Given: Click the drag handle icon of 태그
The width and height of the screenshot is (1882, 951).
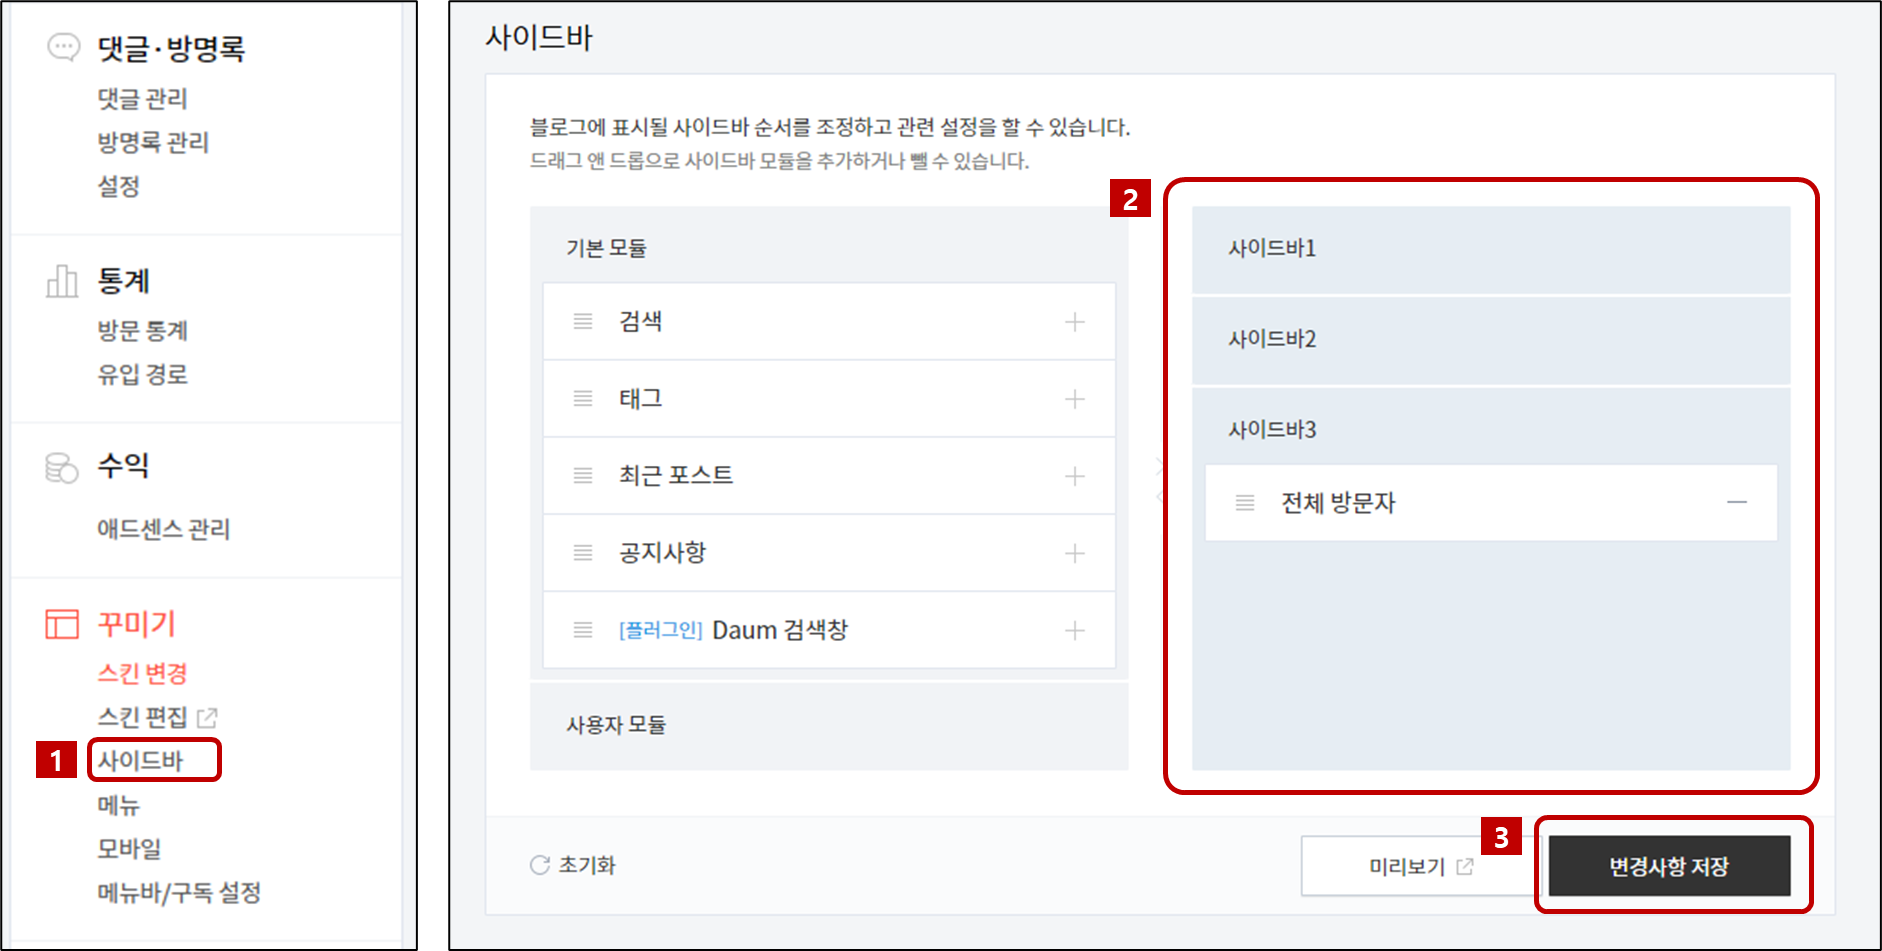Looking at the screenshot, I should coord(583,398).
